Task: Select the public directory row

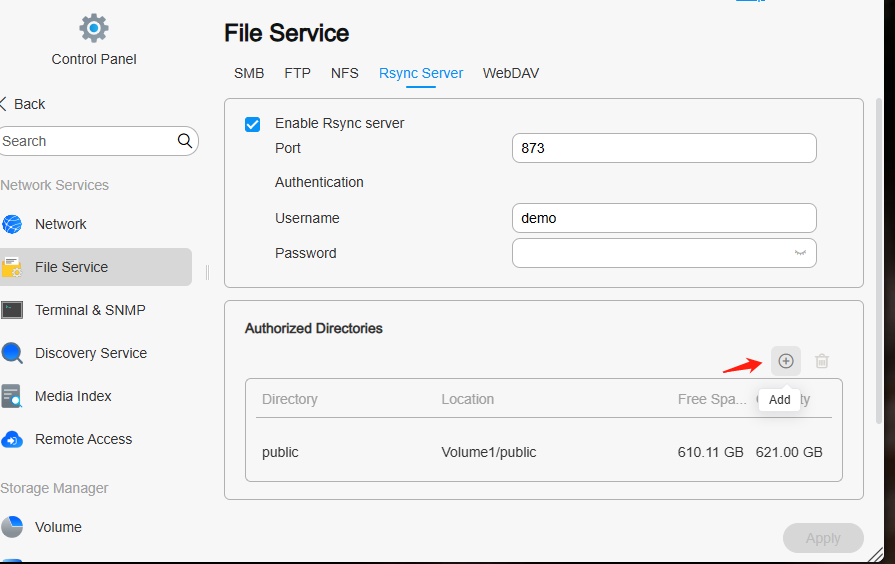Action: [543, 452]
